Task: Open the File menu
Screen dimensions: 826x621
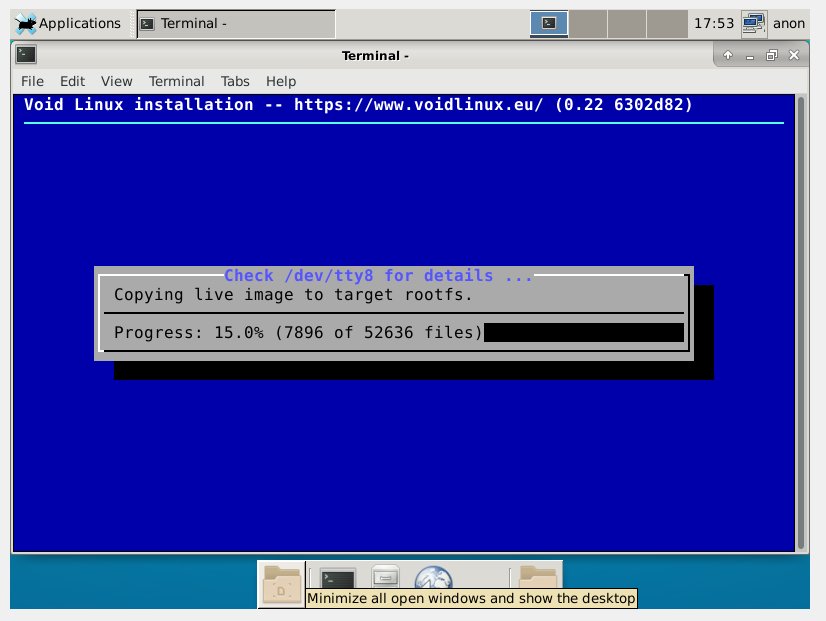Action: point(32,81)
